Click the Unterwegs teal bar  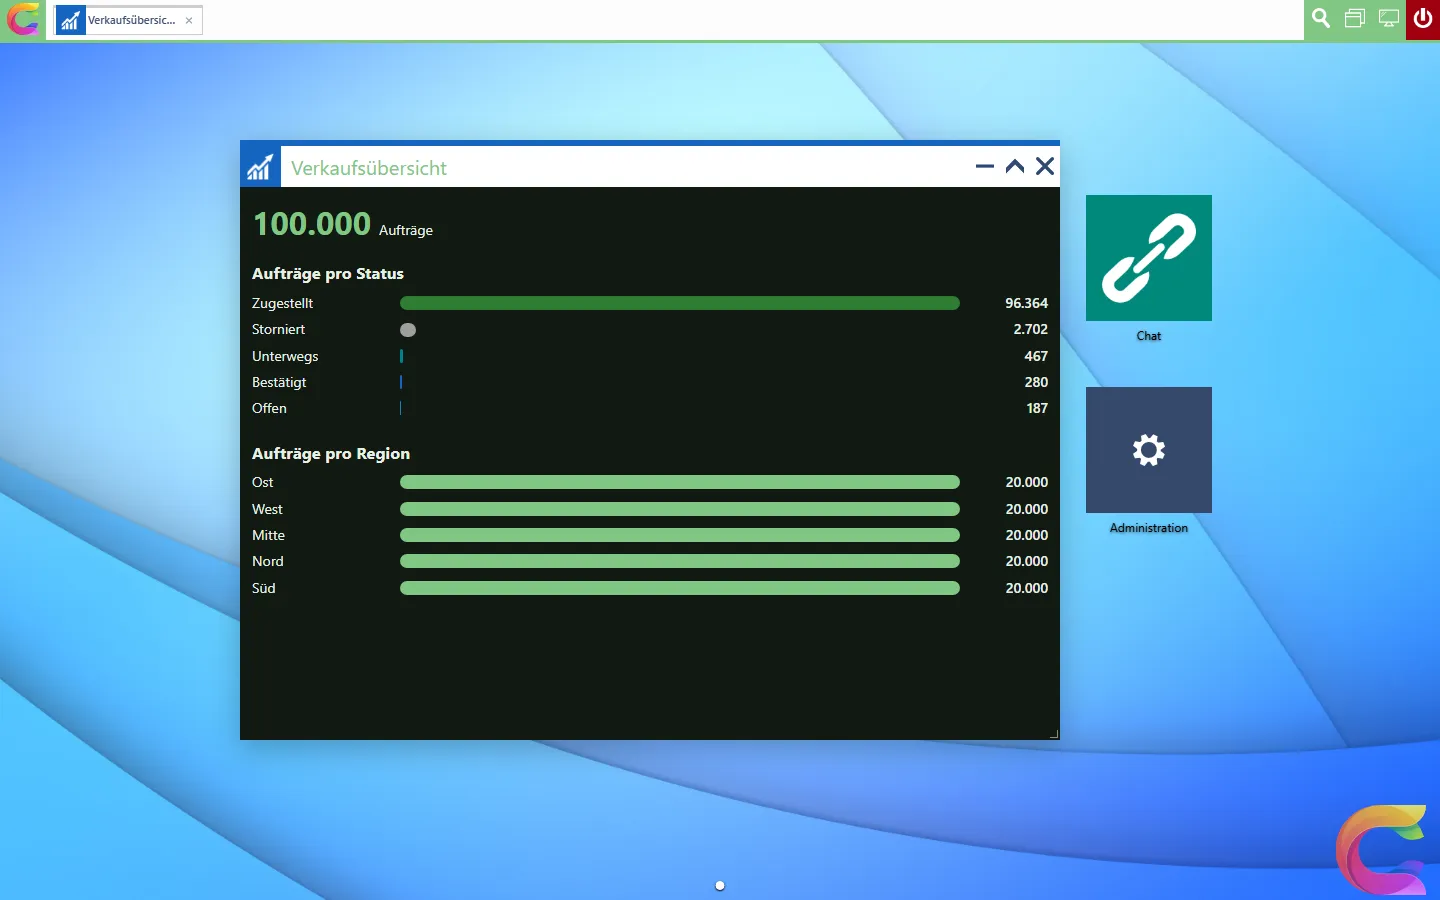tap(401, 356)
